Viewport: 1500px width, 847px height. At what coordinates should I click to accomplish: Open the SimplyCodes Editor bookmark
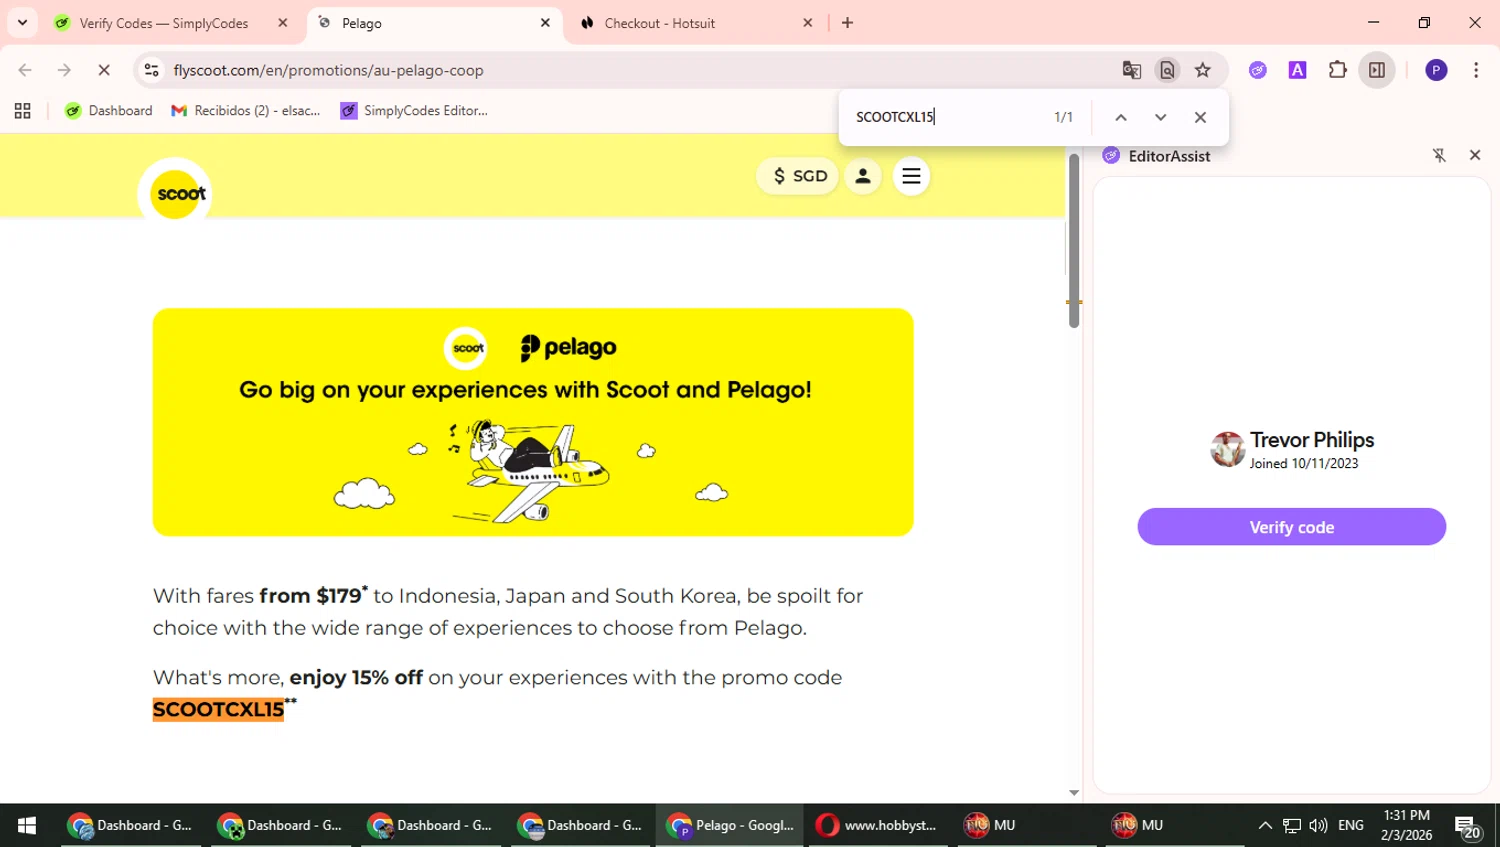pos(414,111)
